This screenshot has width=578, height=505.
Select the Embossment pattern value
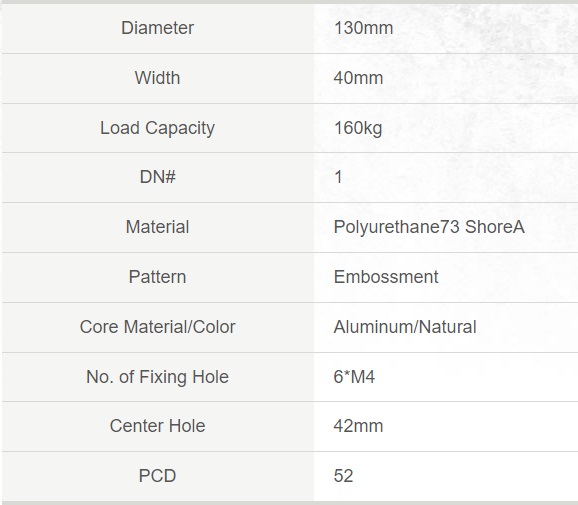coord(386,277)
